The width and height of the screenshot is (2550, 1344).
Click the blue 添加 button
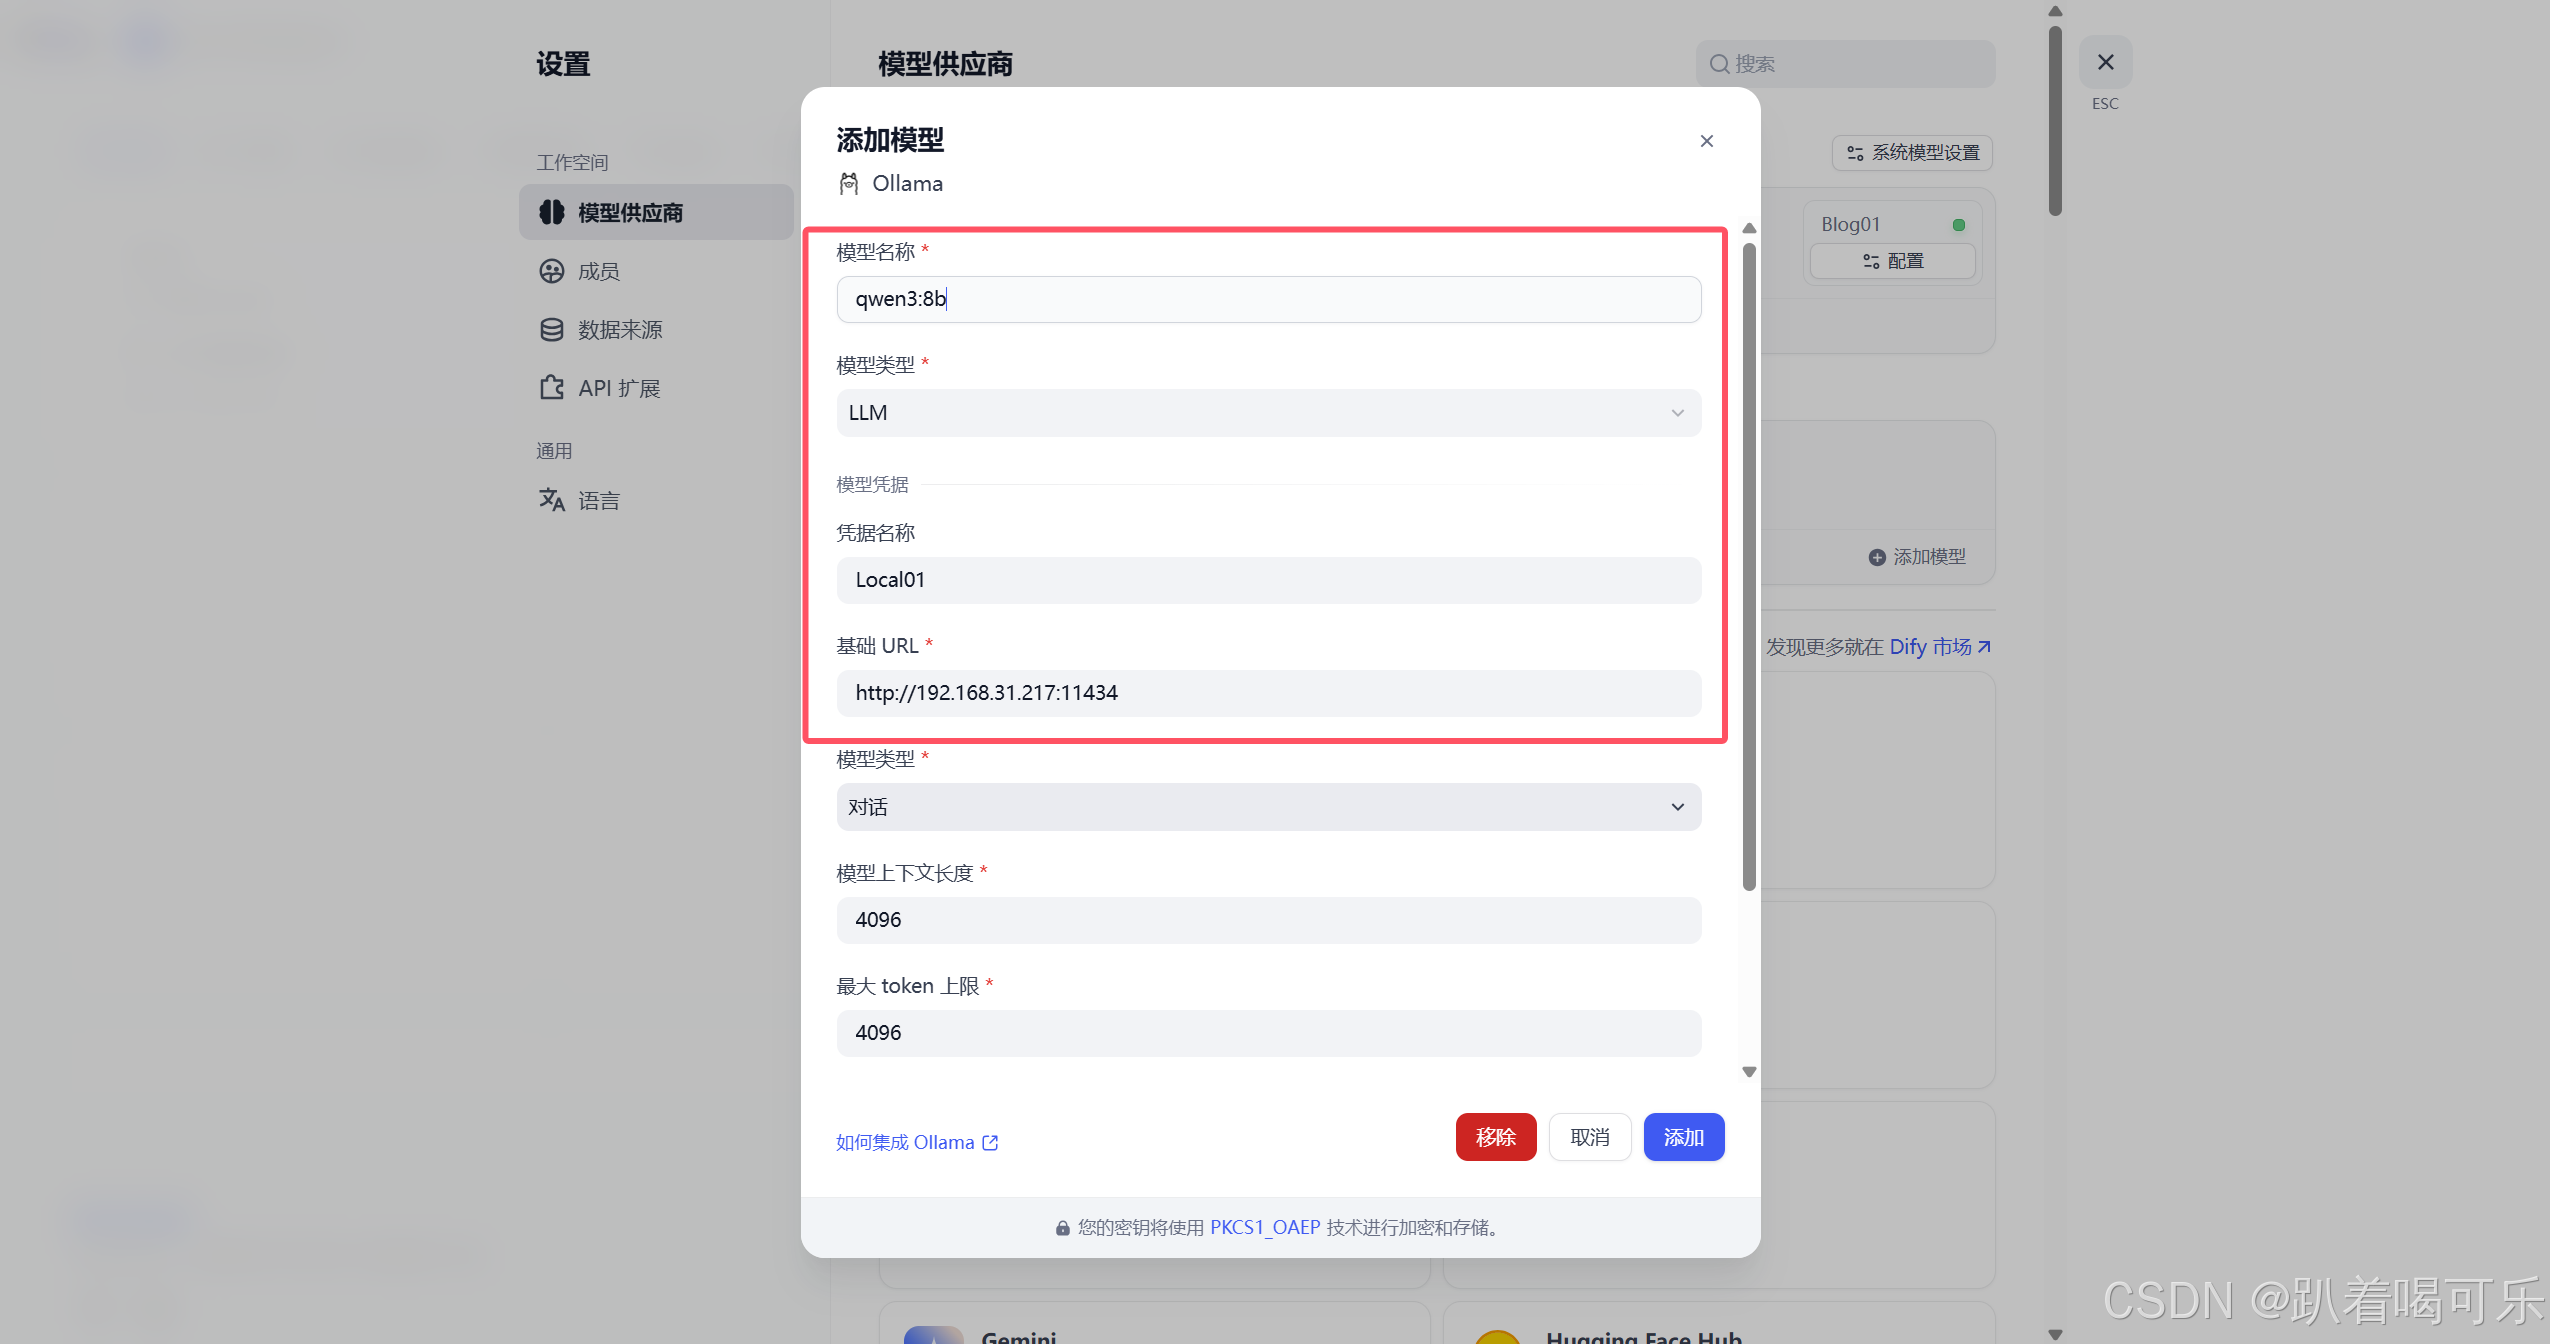[1683, 1137]
